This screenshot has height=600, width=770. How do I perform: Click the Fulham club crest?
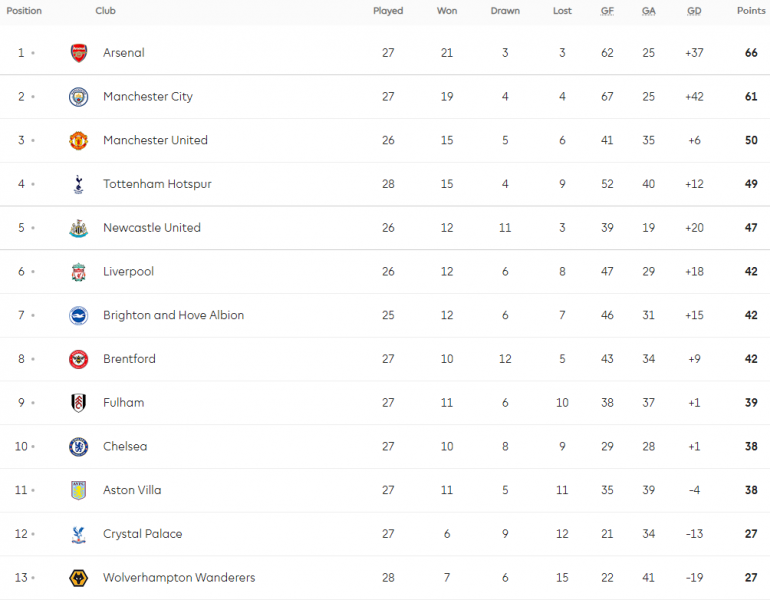[79, 403]
